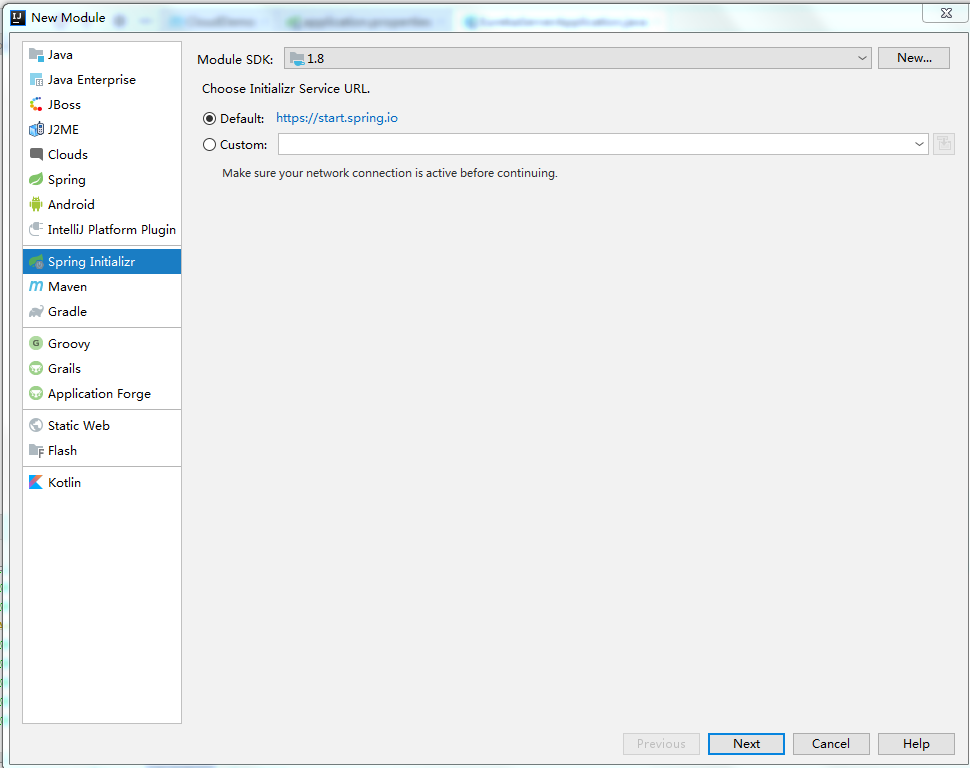Select the Android entry text
Viewport: 970px width, 768px height.
click(x=71, y=204)
